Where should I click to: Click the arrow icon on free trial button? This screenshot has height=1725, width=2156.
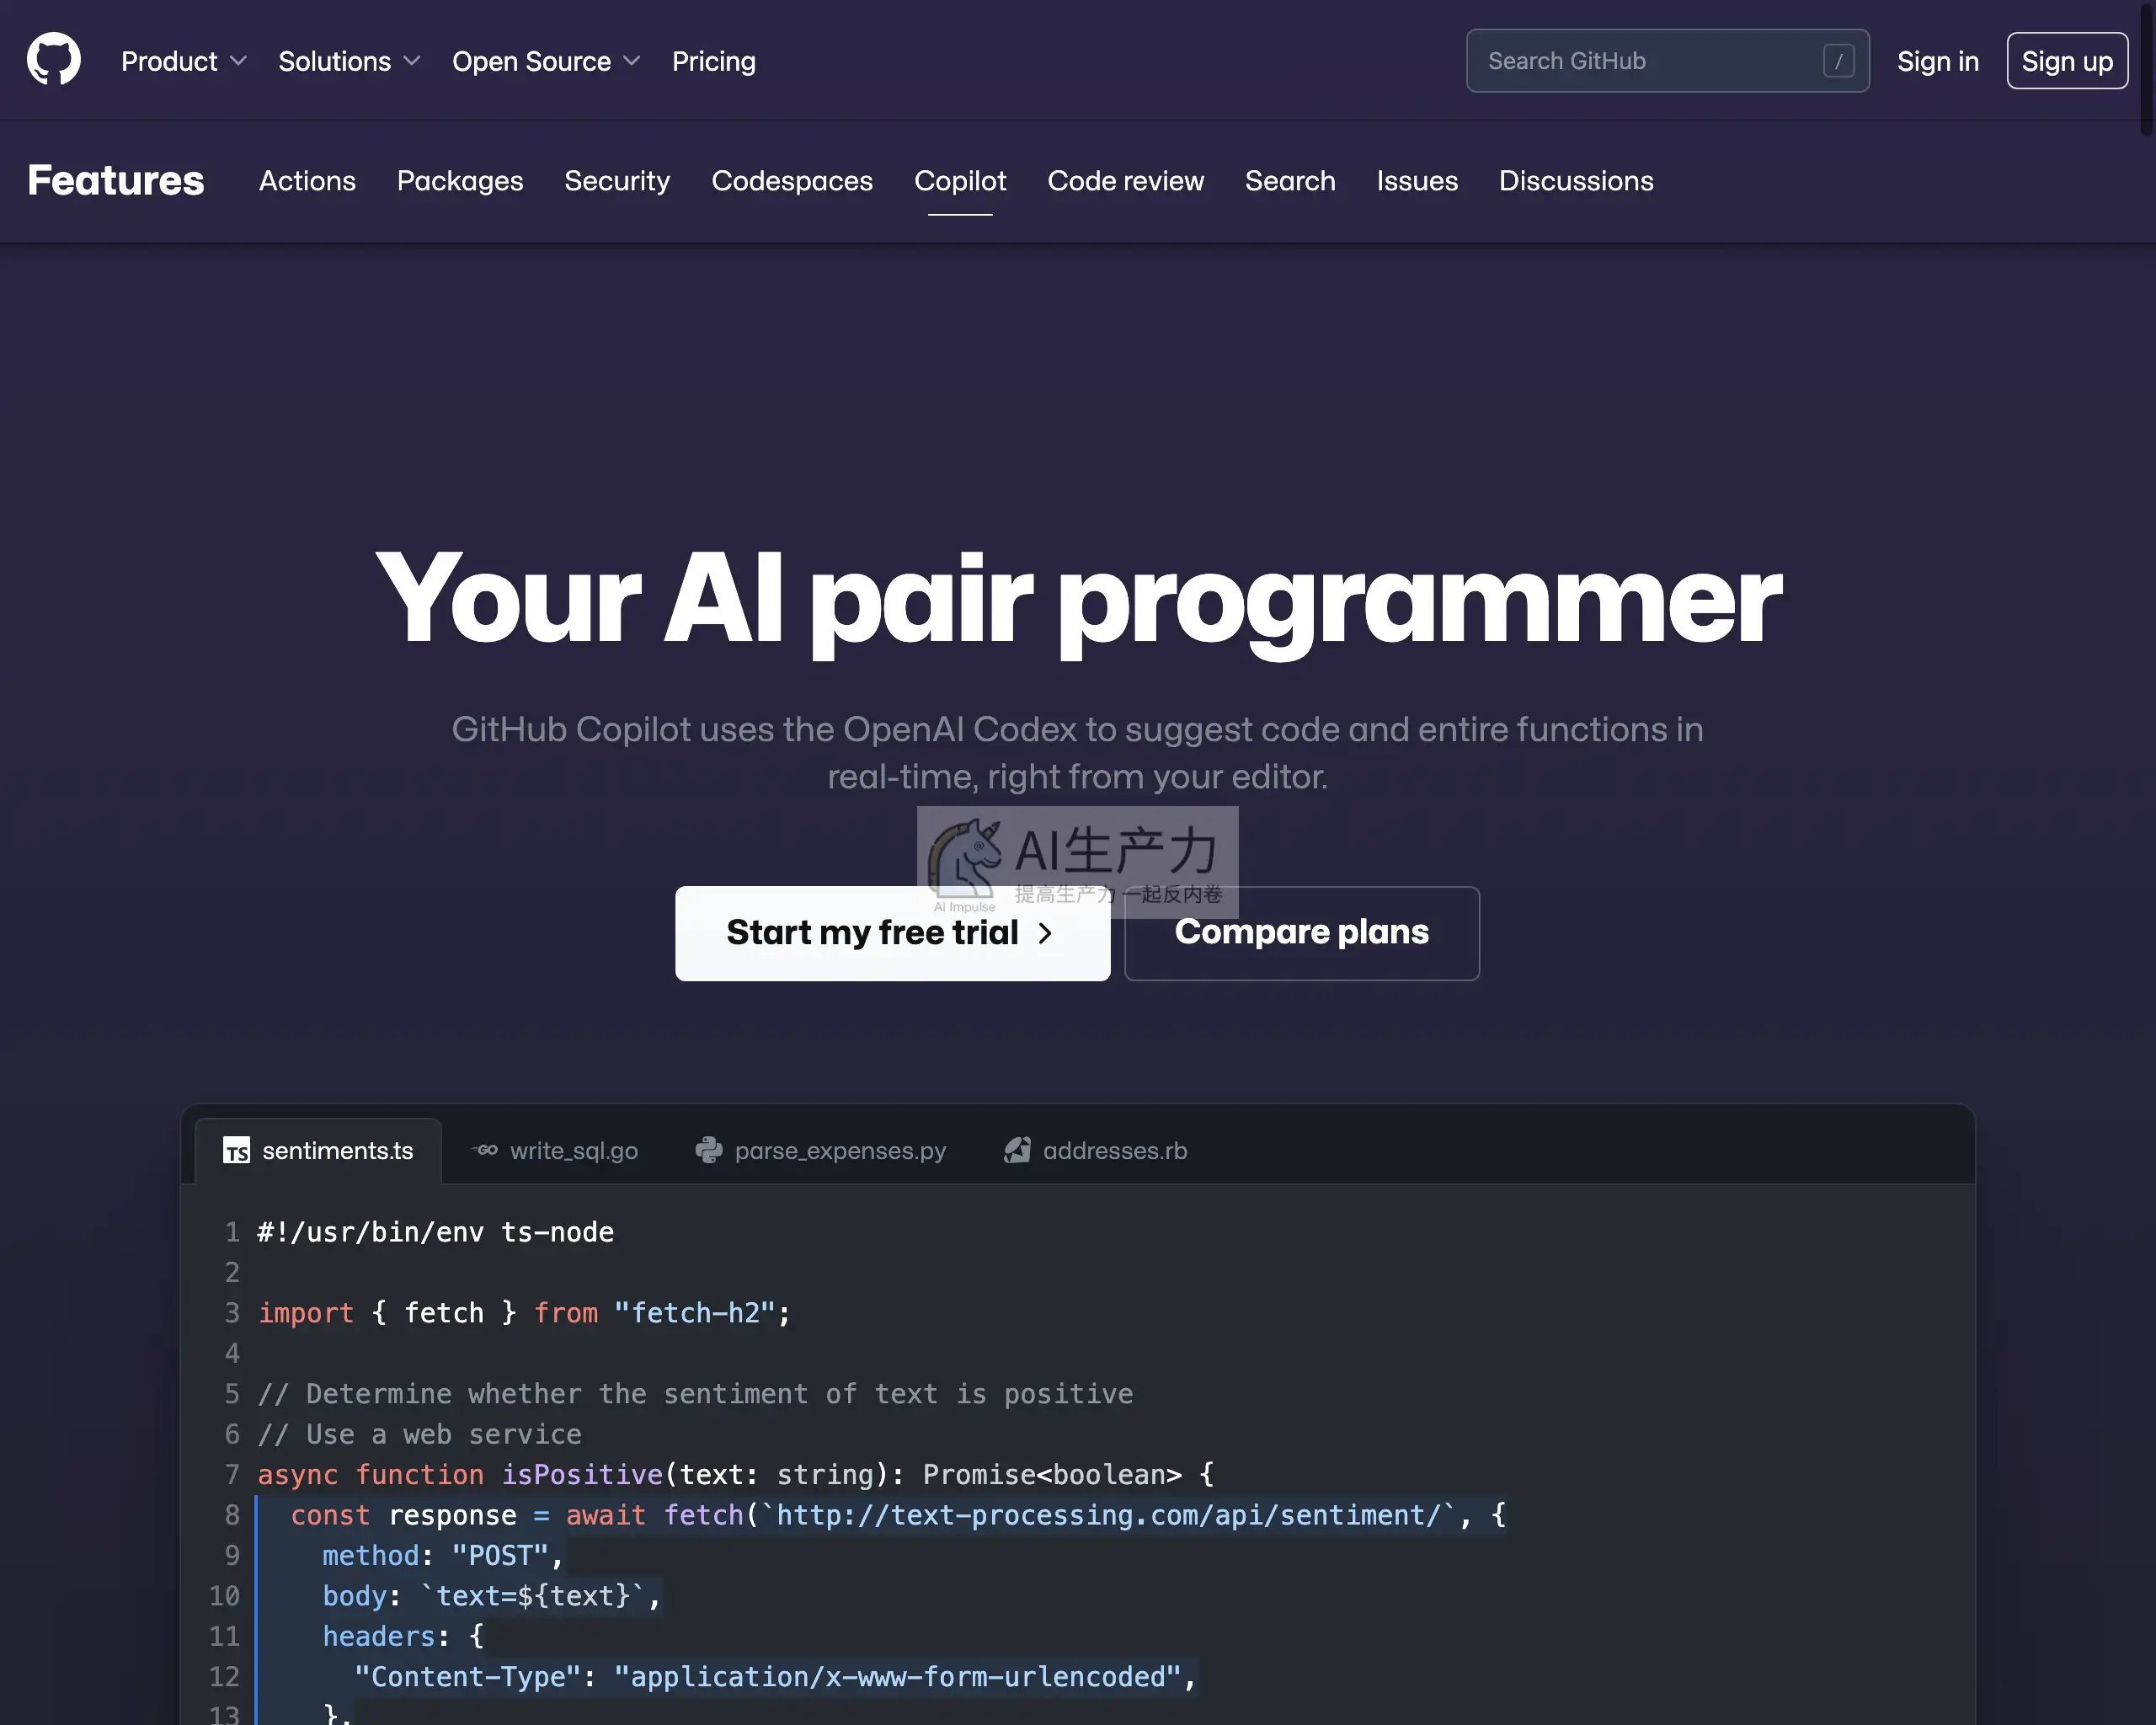point(1045,933)
